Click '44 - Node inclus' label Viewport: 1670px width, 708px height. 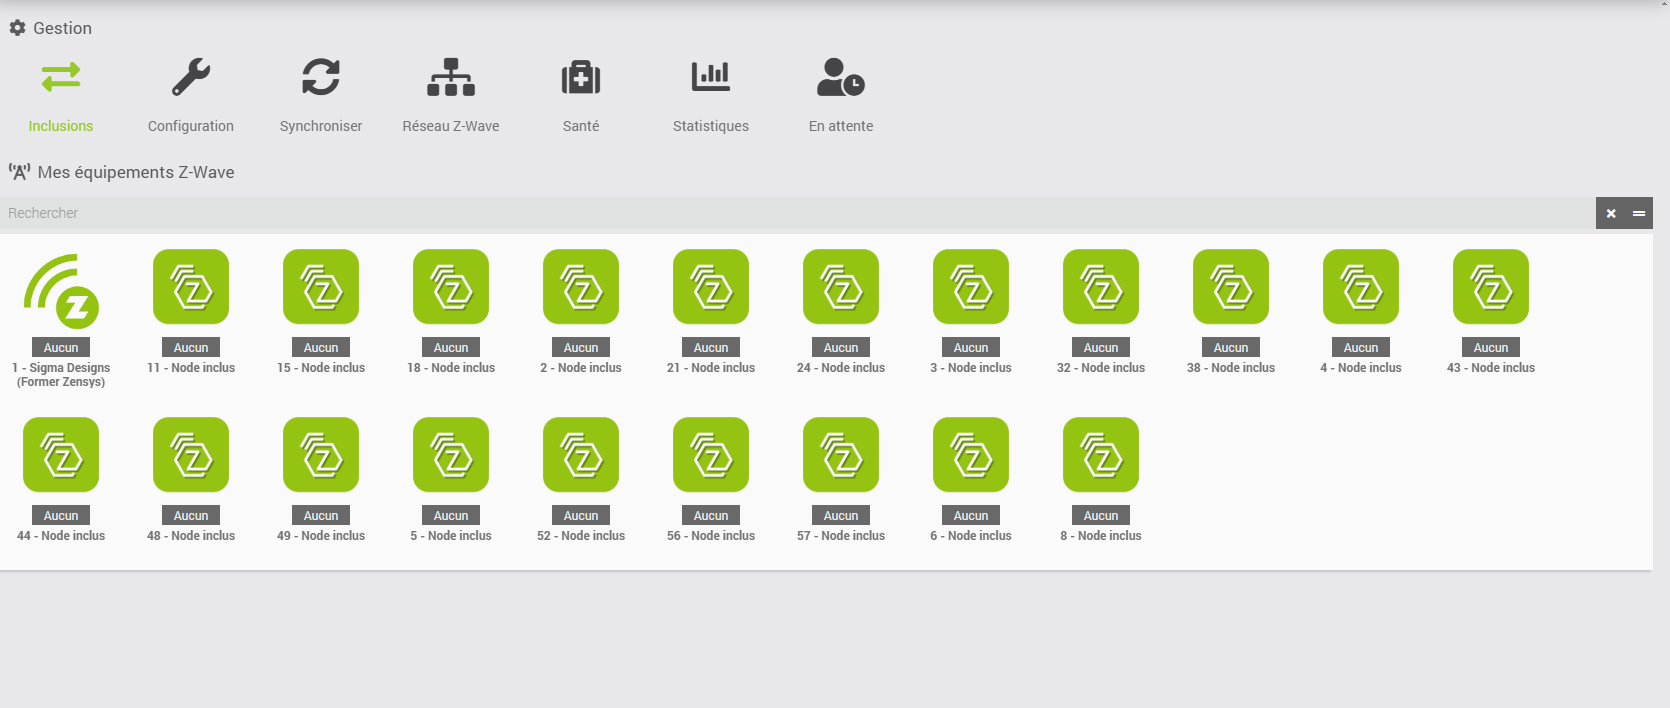coord(61,536)
